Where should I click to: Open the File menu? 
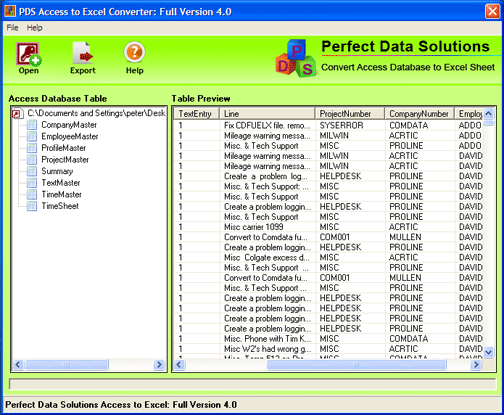[x=12, y=28]
